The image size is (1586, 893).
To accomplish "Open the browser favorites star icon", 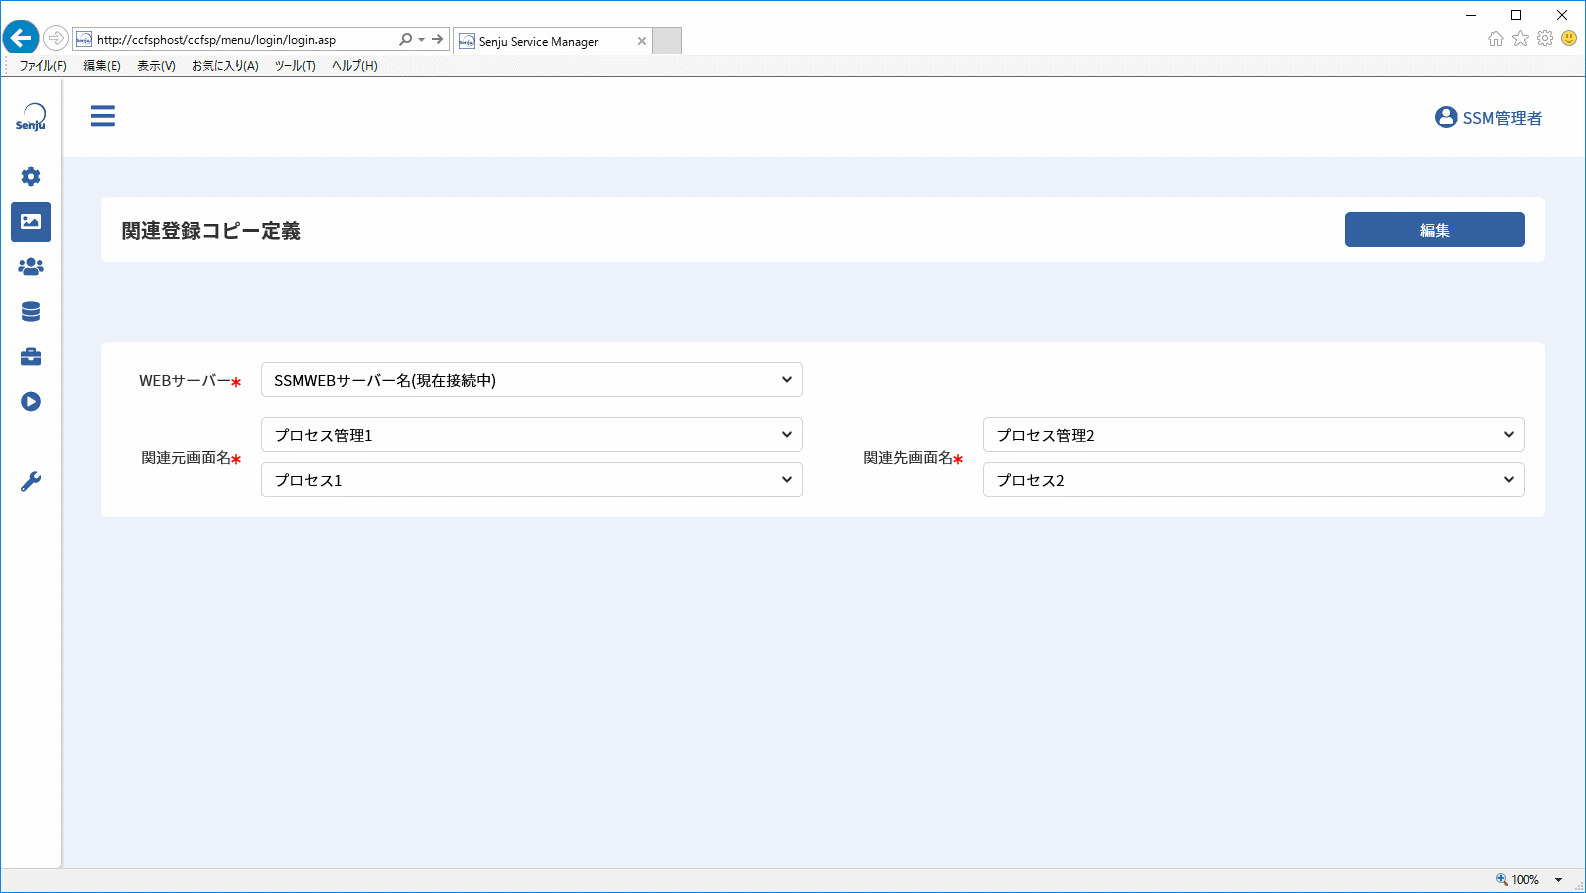I will pyautogui.click(x=1521, y=39).
